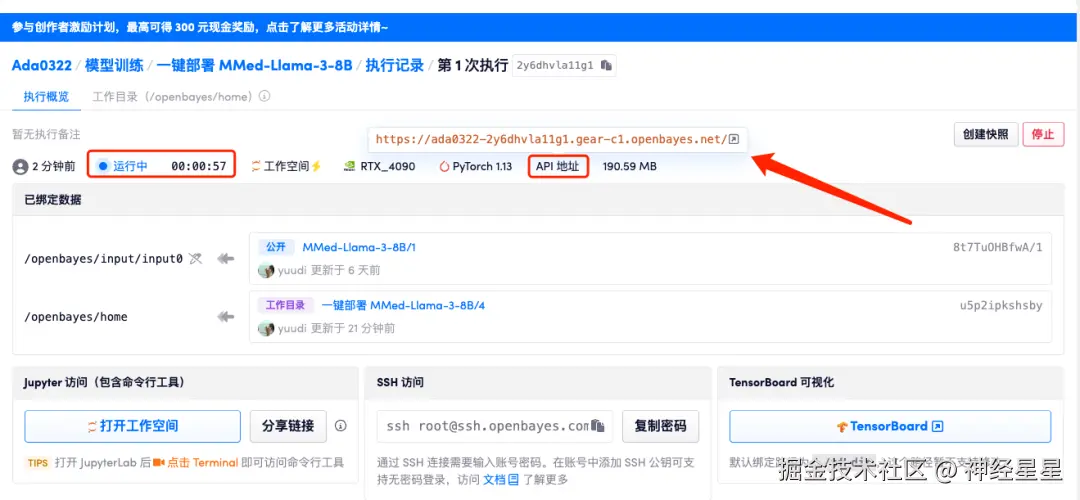Click 点击 Terminal link in tips
Screen dimensions: 1080x500
coord(203,462)
